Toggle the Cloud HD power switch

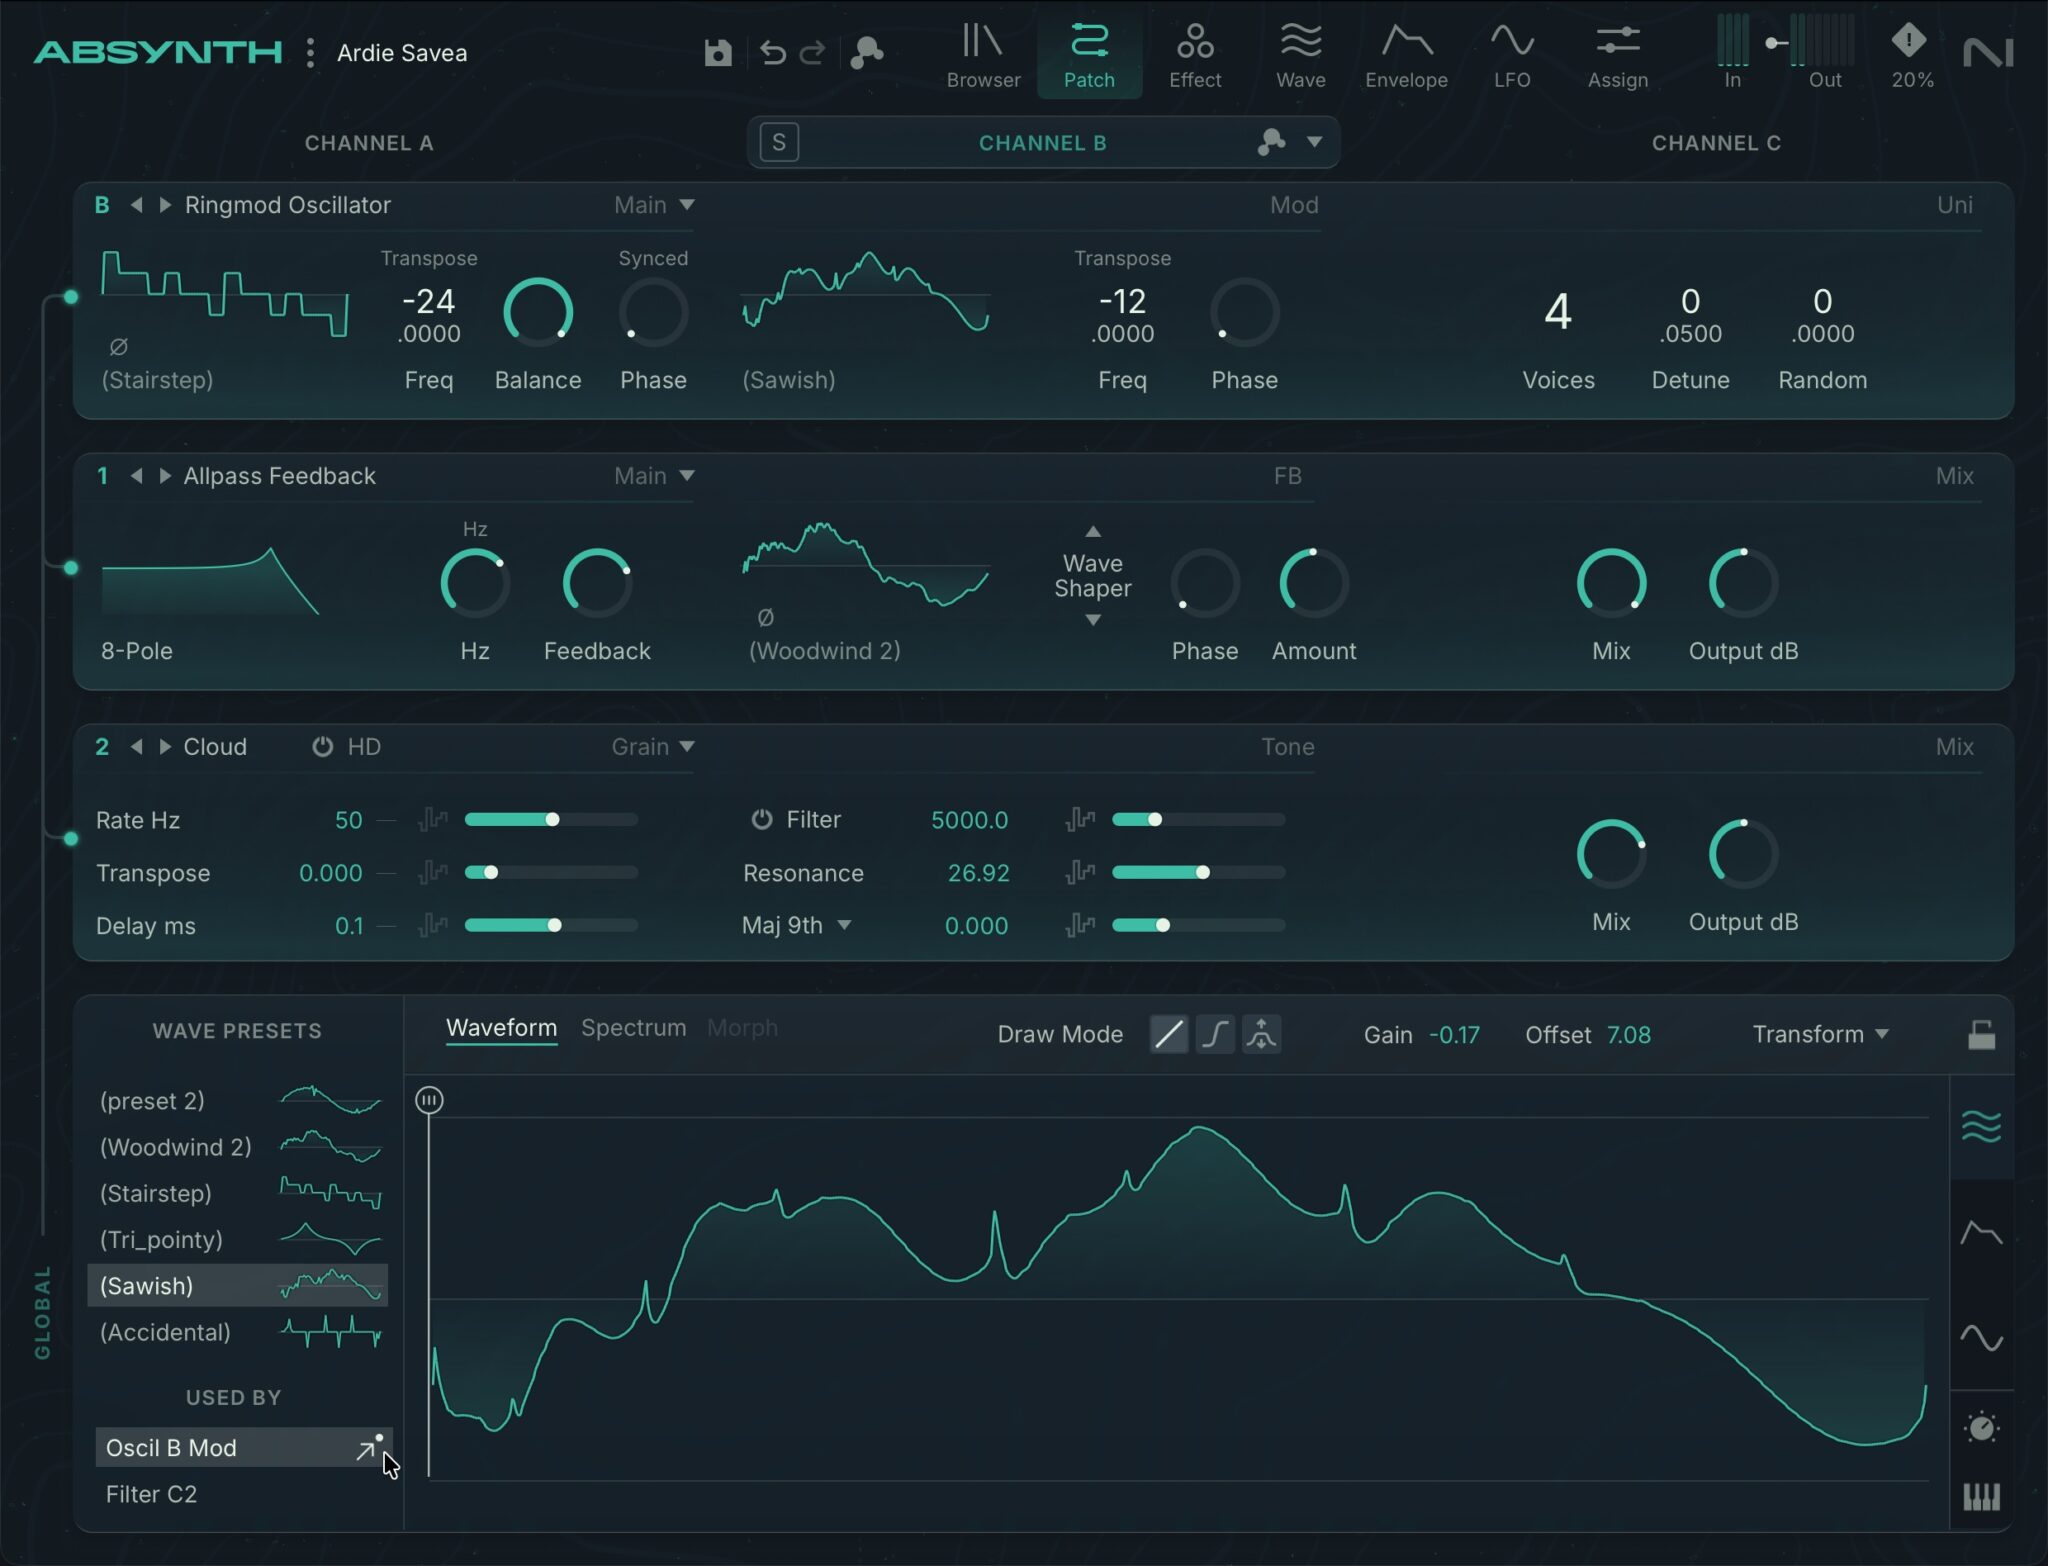322,747
